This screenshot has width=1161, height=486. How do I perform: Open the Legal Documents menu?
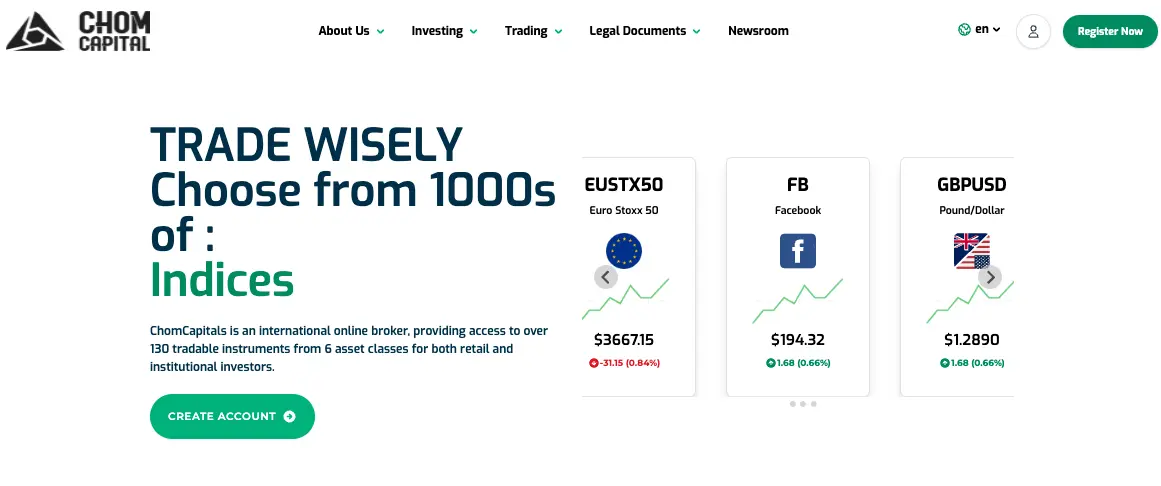tap(645, 31)
